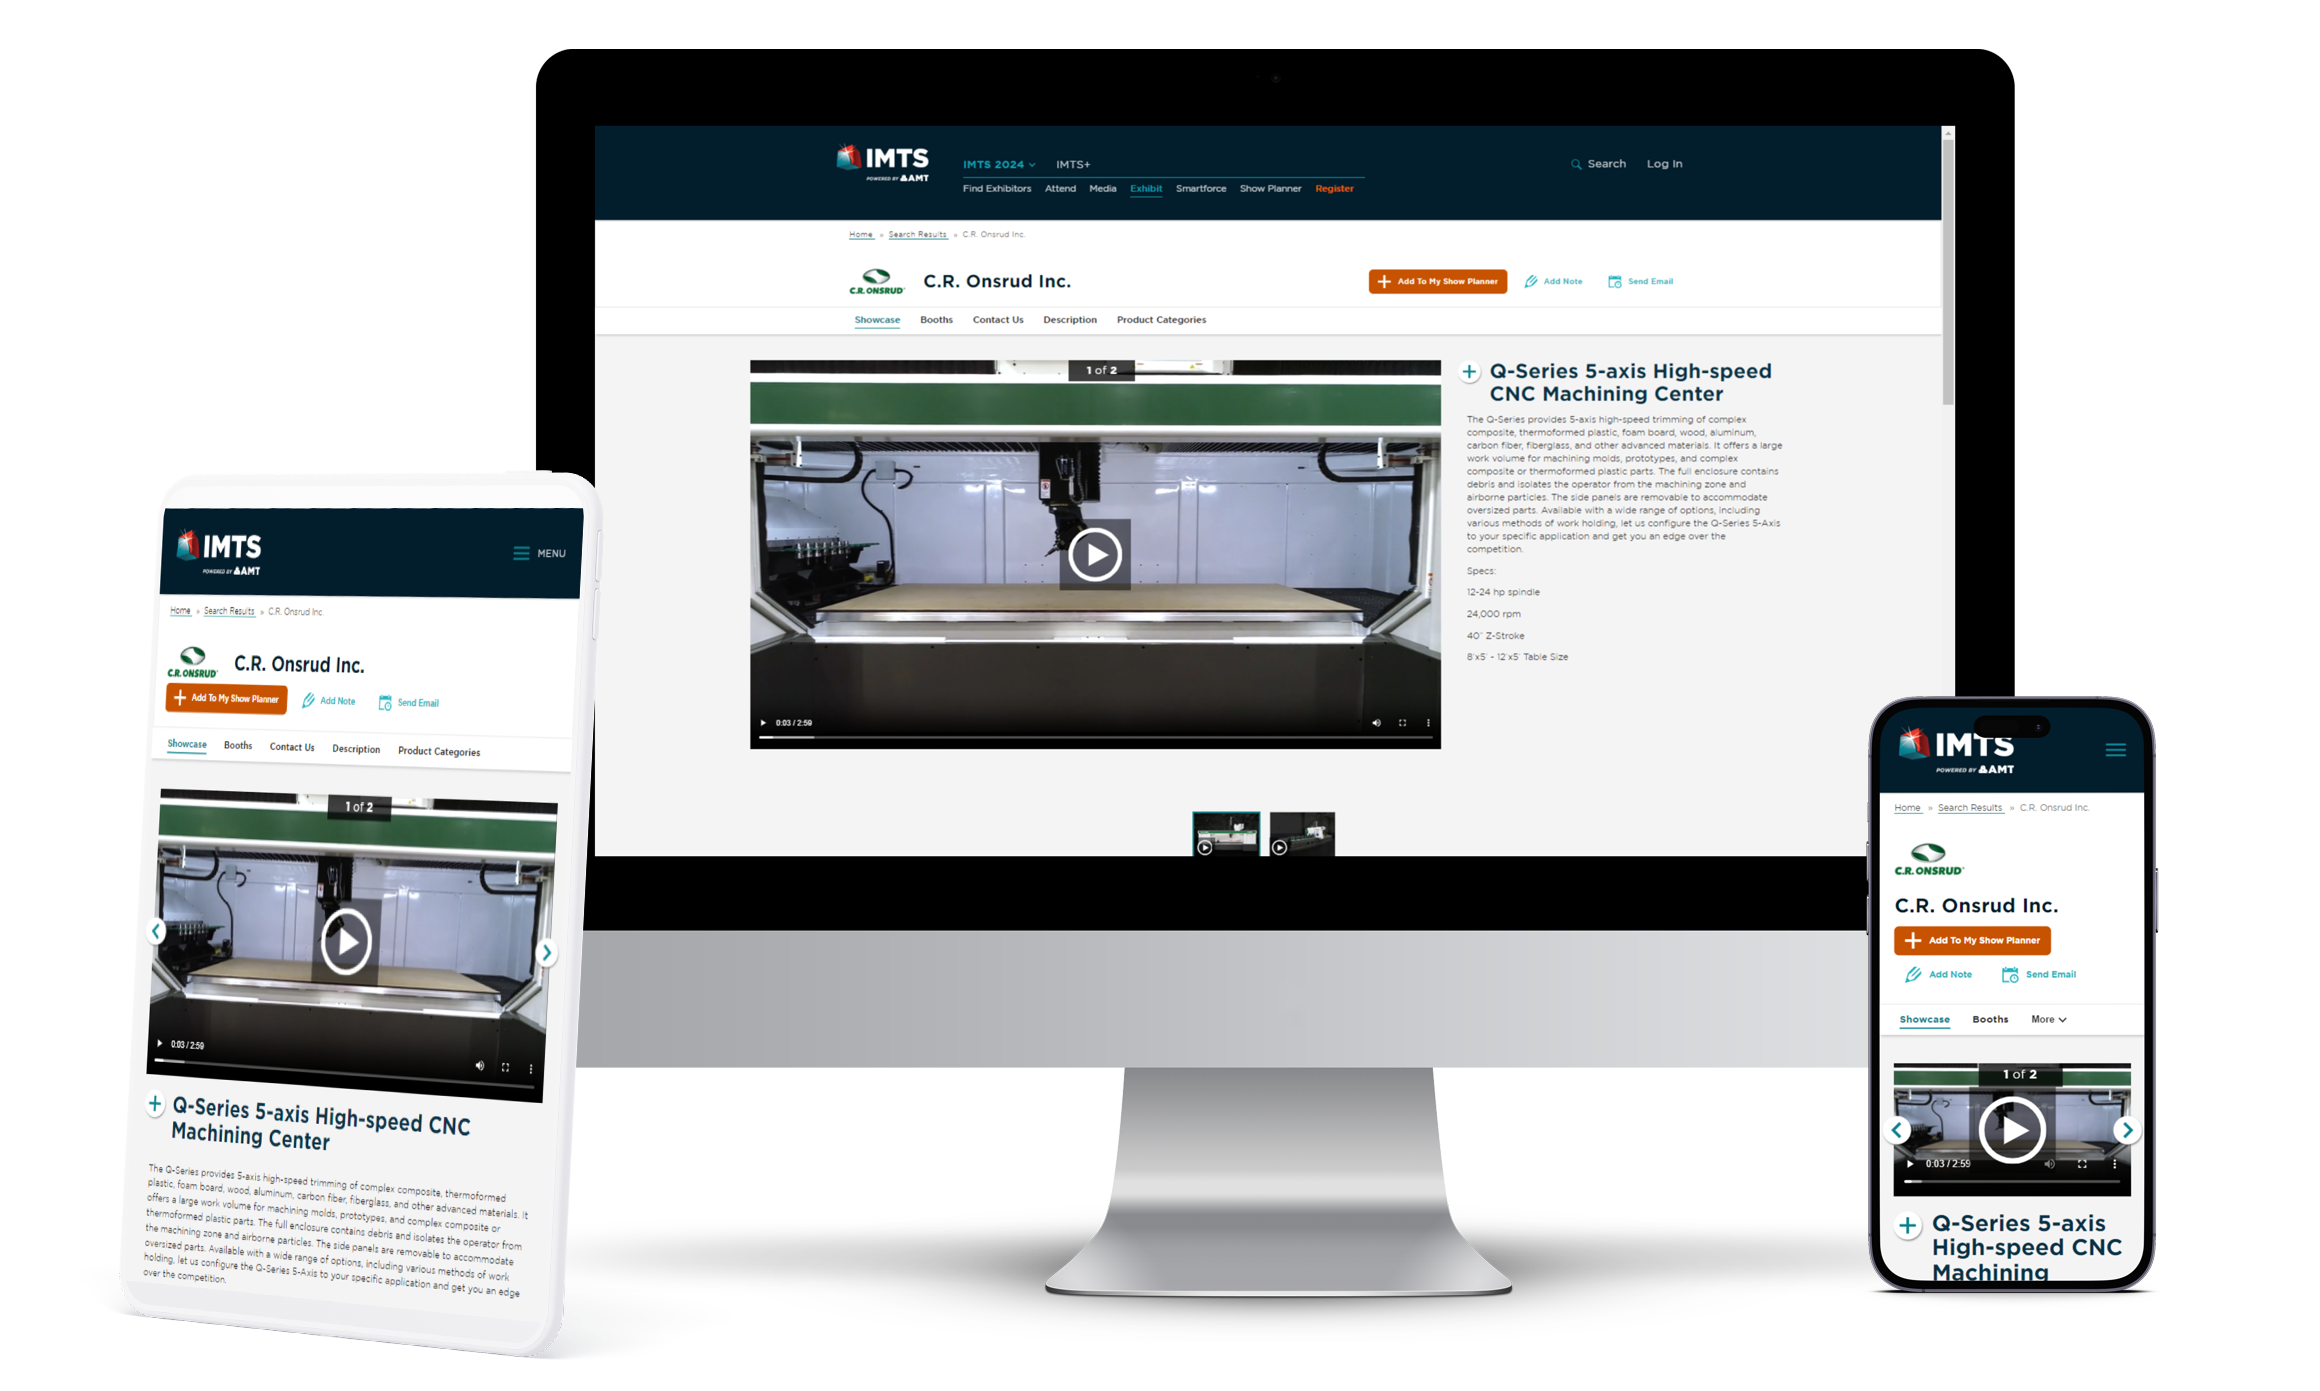Image resolution: width=2320 pixels, height=1391 pixels.
Task: Click the play button on showcase video
Action: [x=1095, y=553]
